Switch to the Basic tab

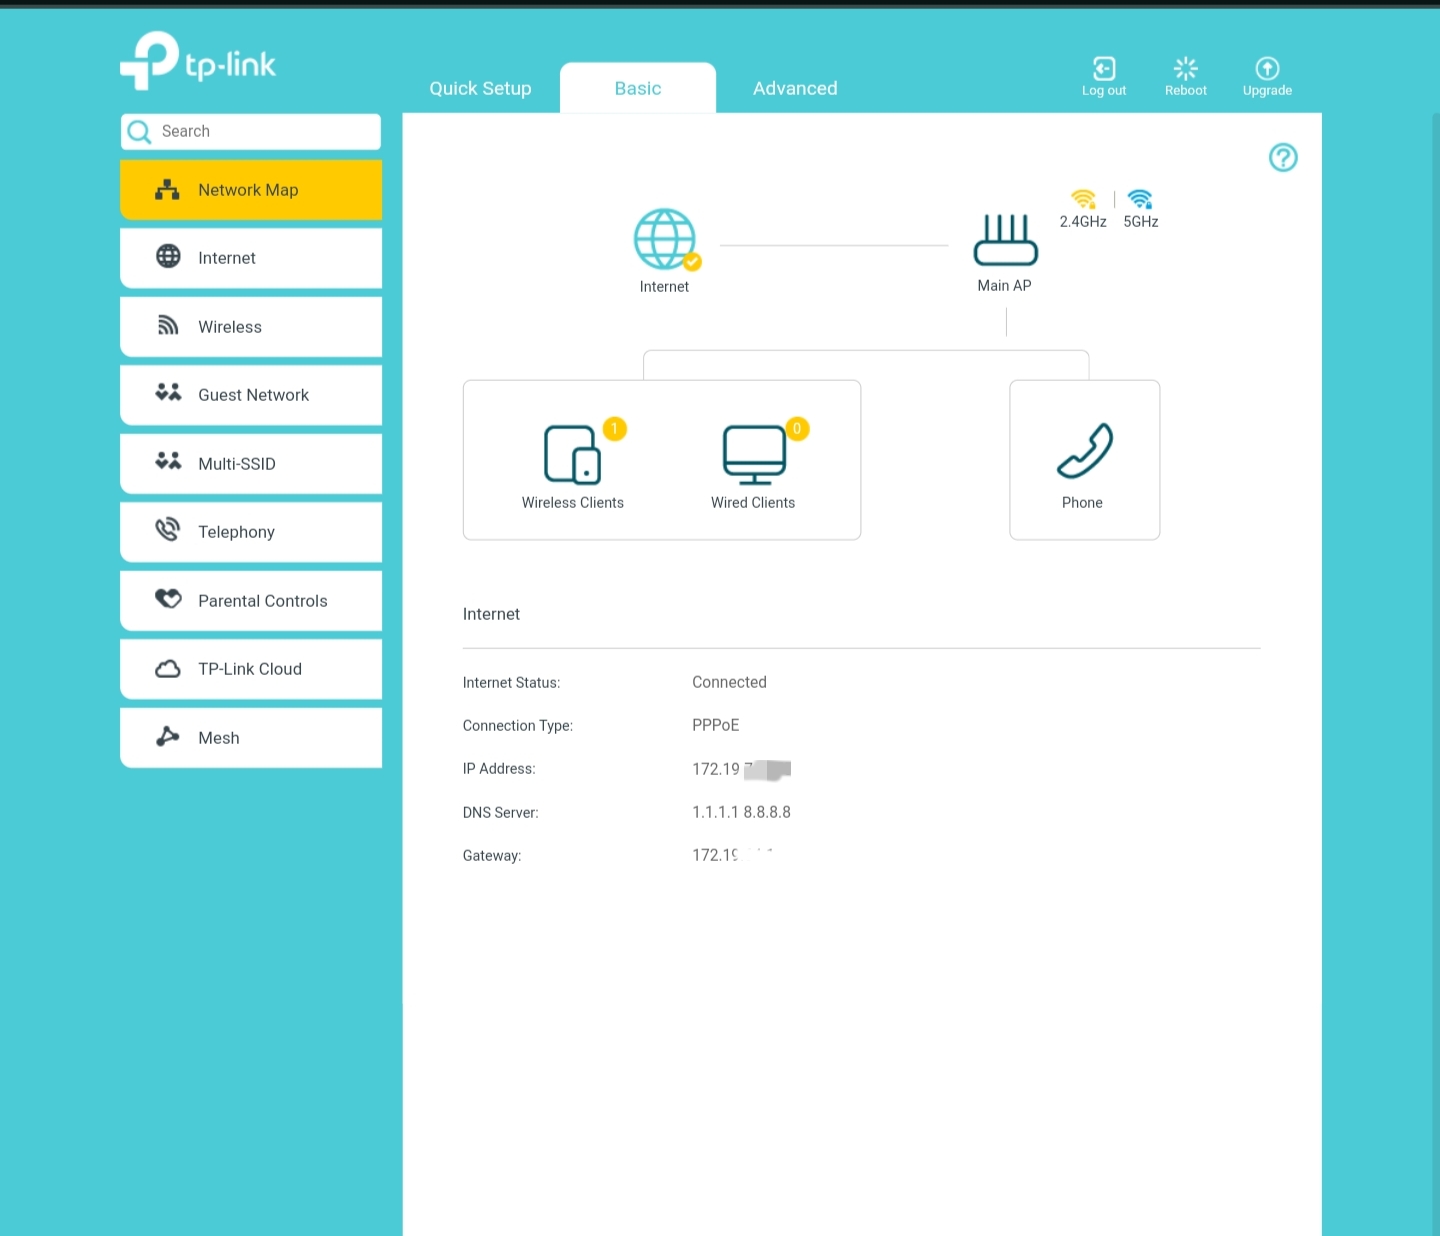638,88
